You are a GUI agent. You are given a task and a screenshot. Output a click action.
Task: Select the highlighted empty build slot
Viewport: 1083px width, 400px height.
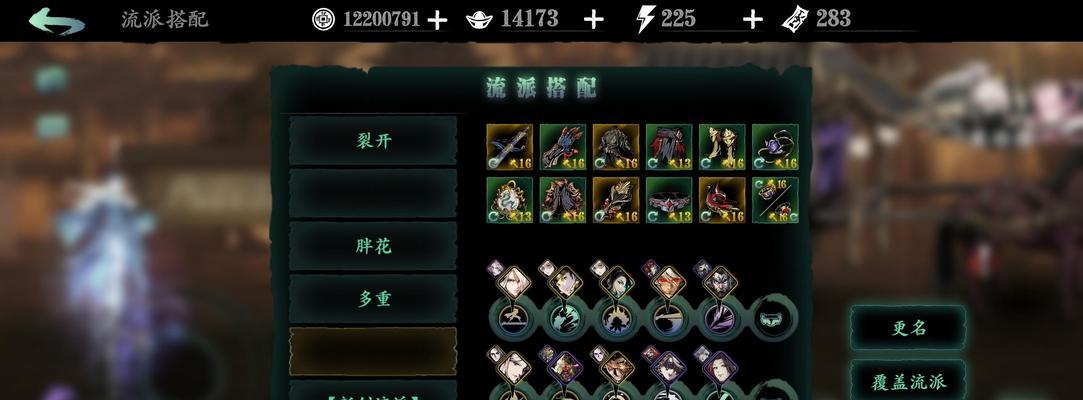click(x=373, y=351)
